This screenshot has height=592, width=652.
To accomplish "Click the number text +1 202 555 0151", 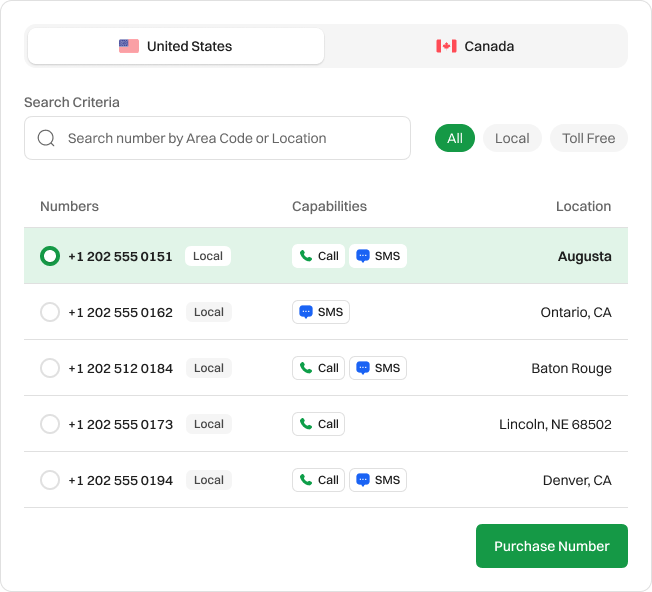I will click(120, 257).
